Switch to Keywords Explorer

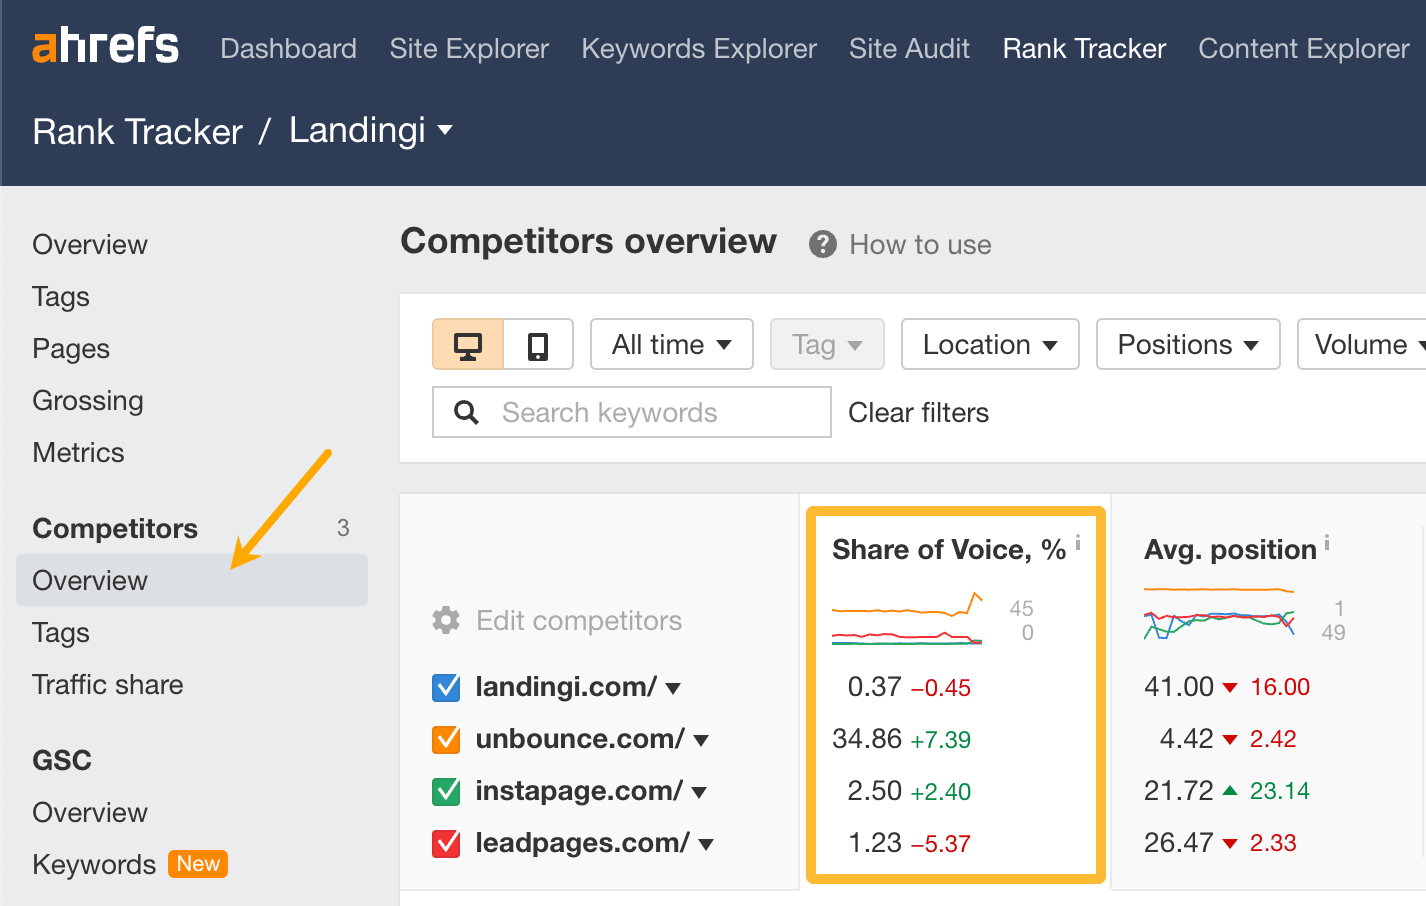click(x=698, y=47)
